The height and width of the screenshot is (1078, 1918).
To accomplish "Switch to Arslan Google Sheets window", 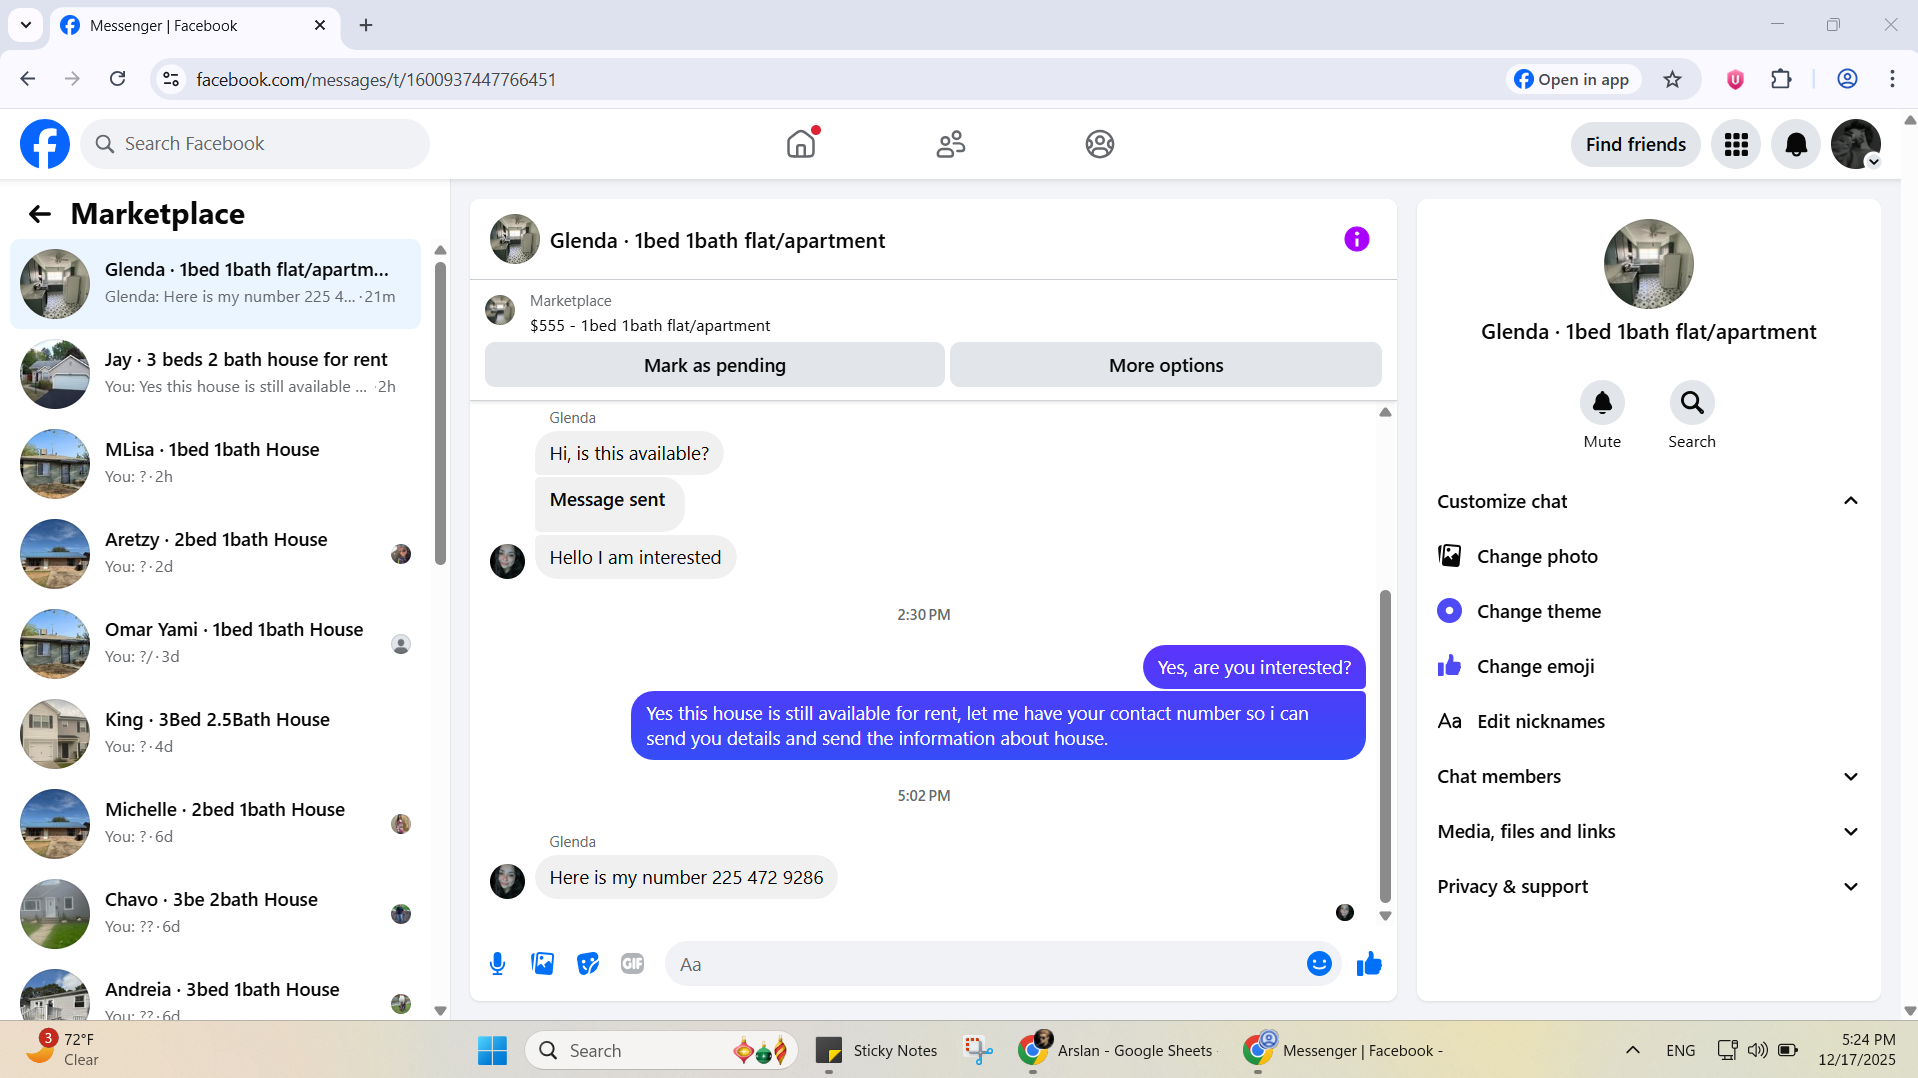I will [1116, 1050].
